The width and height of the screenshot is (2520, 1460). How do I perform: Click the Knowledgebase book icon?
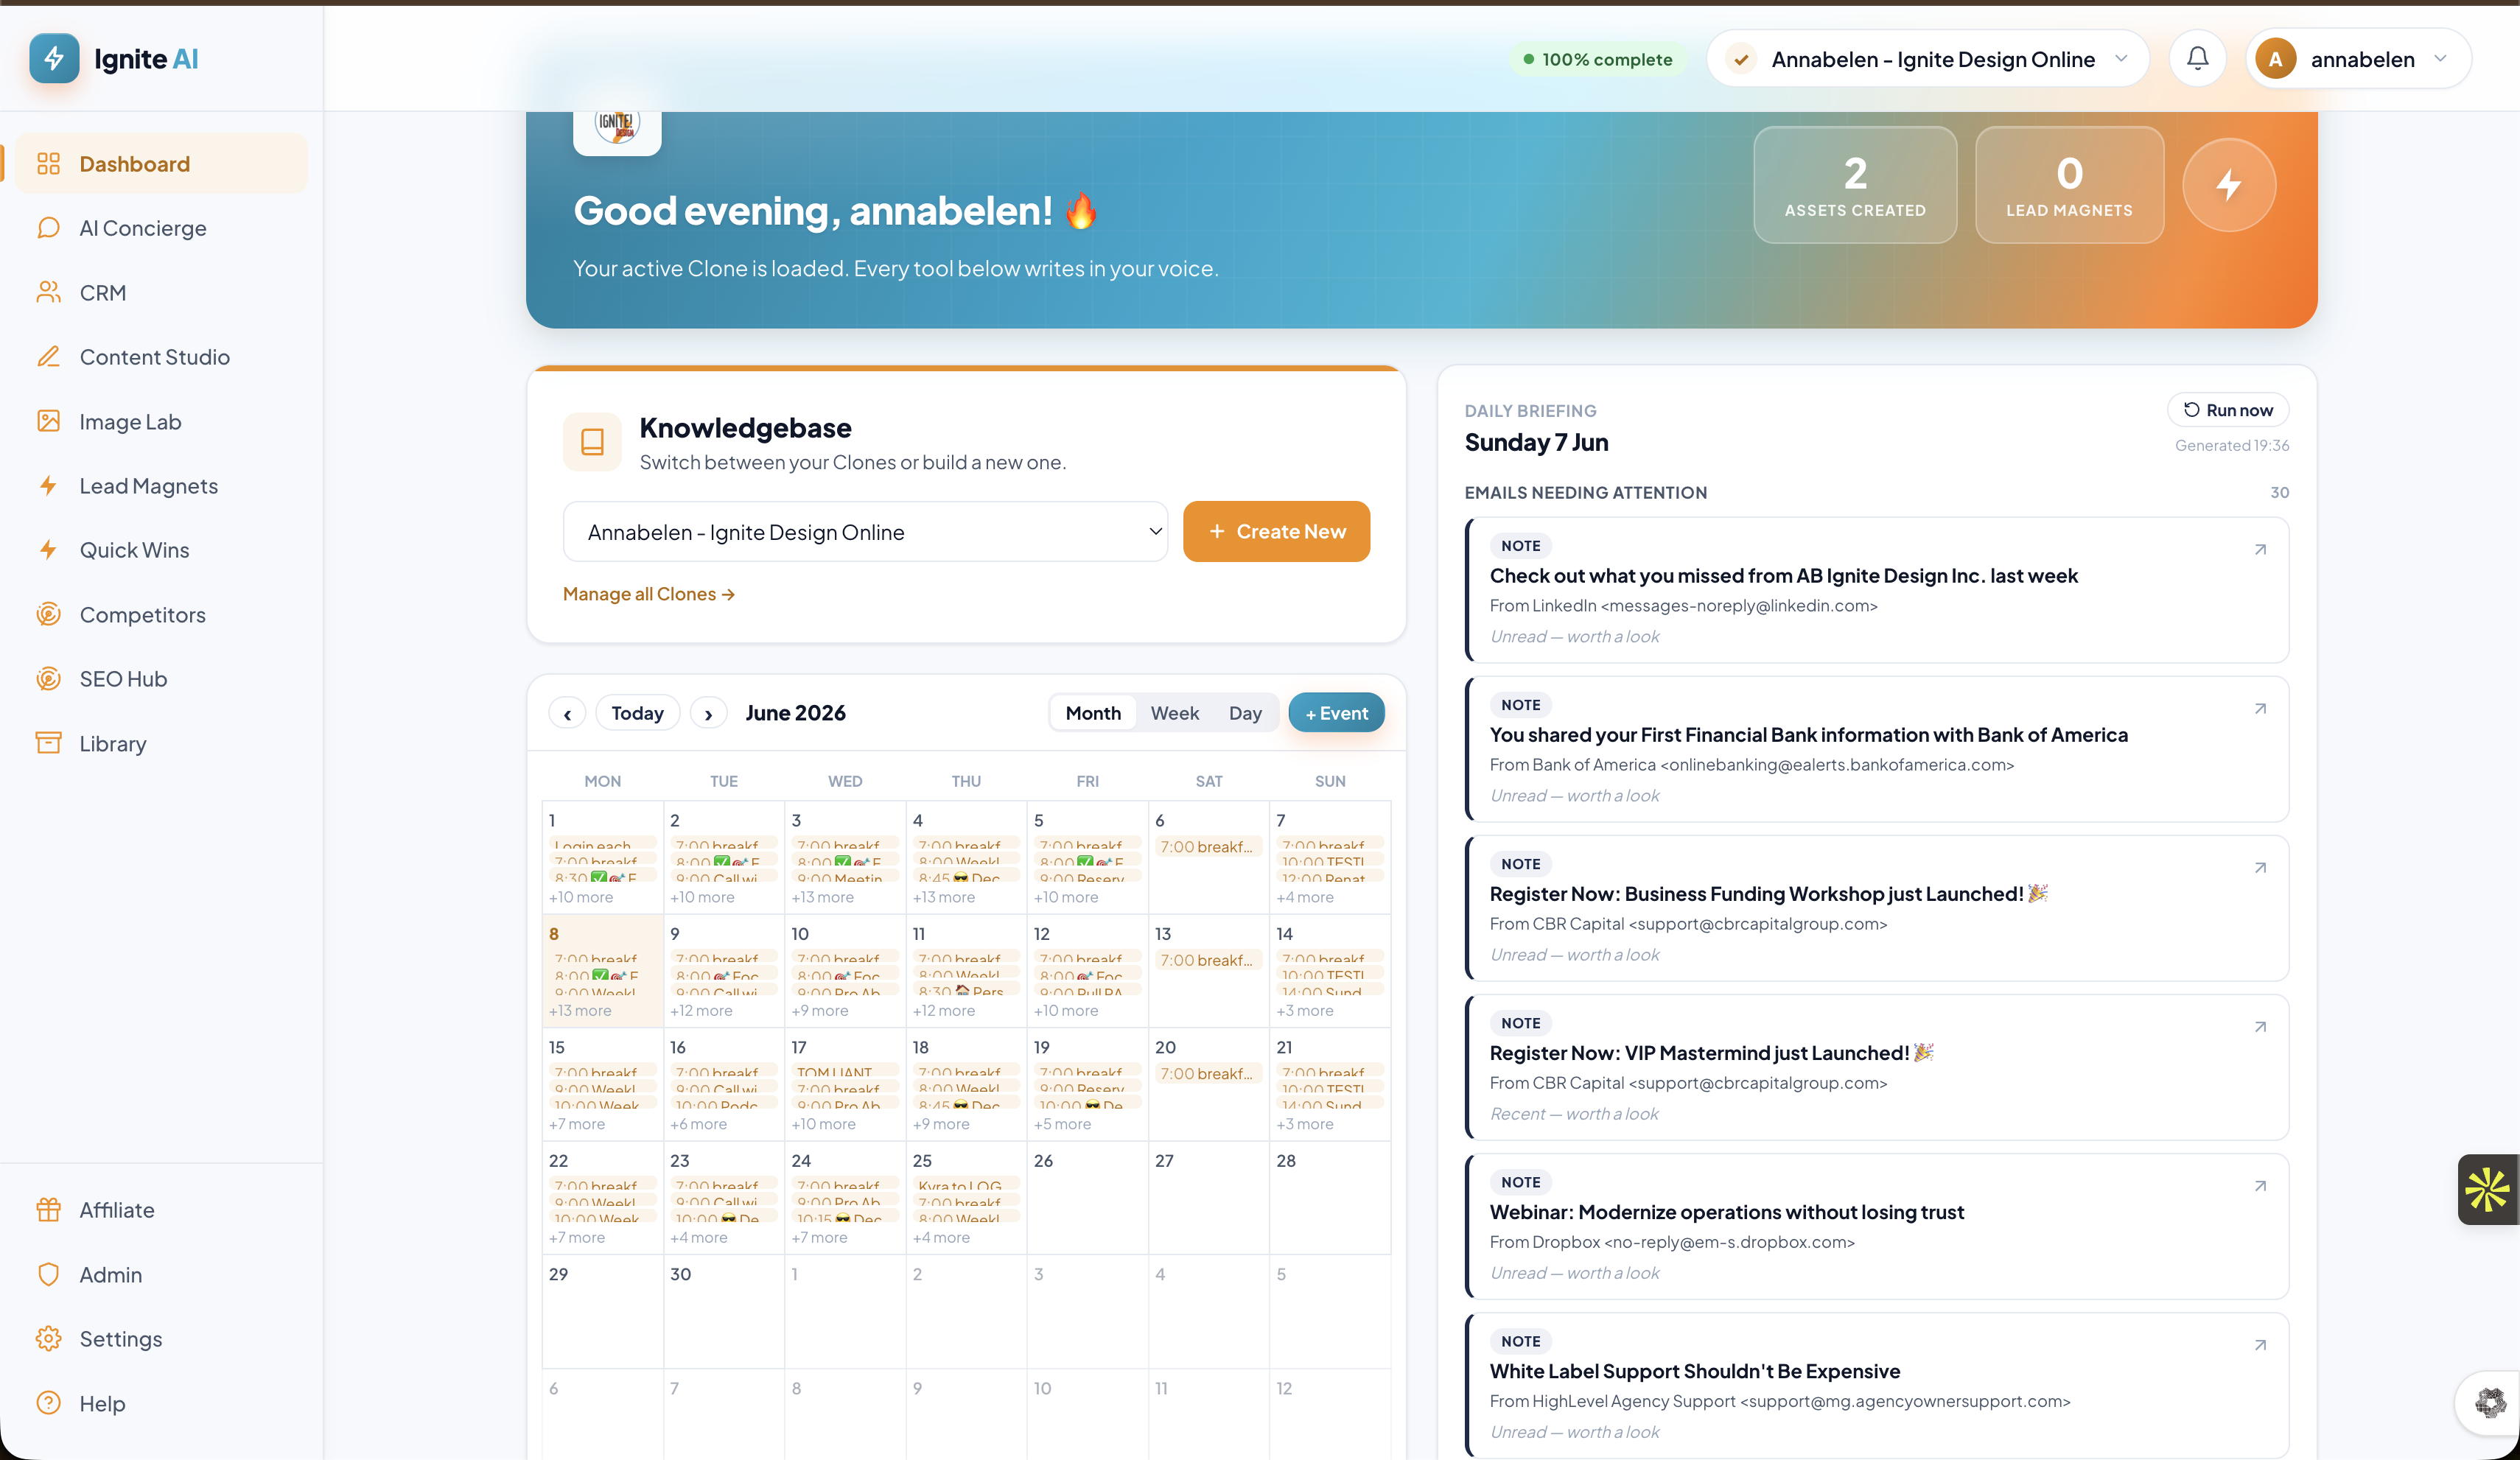592,442
